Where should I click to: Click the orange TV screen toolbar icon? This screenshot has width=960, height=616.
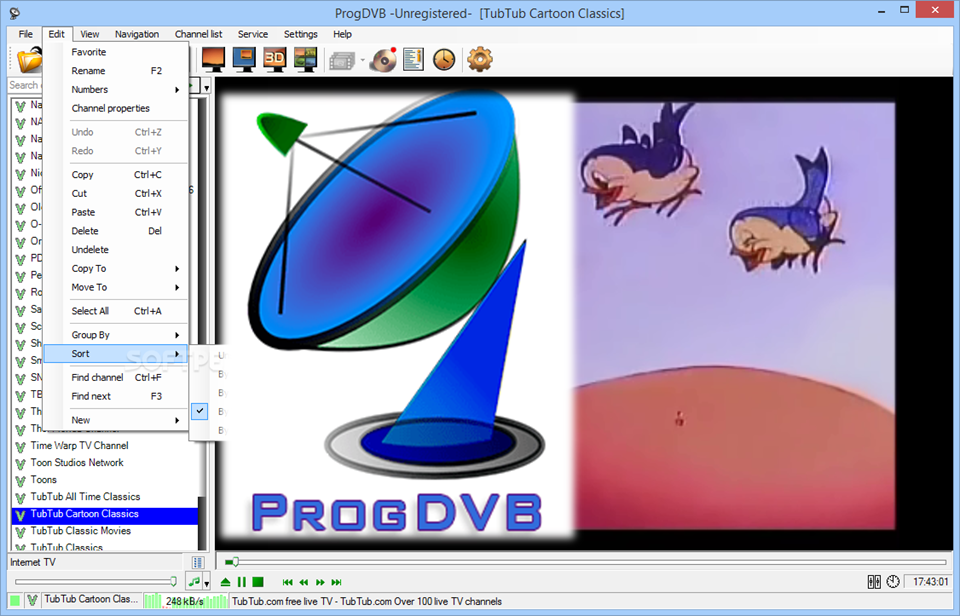[213, 59]
